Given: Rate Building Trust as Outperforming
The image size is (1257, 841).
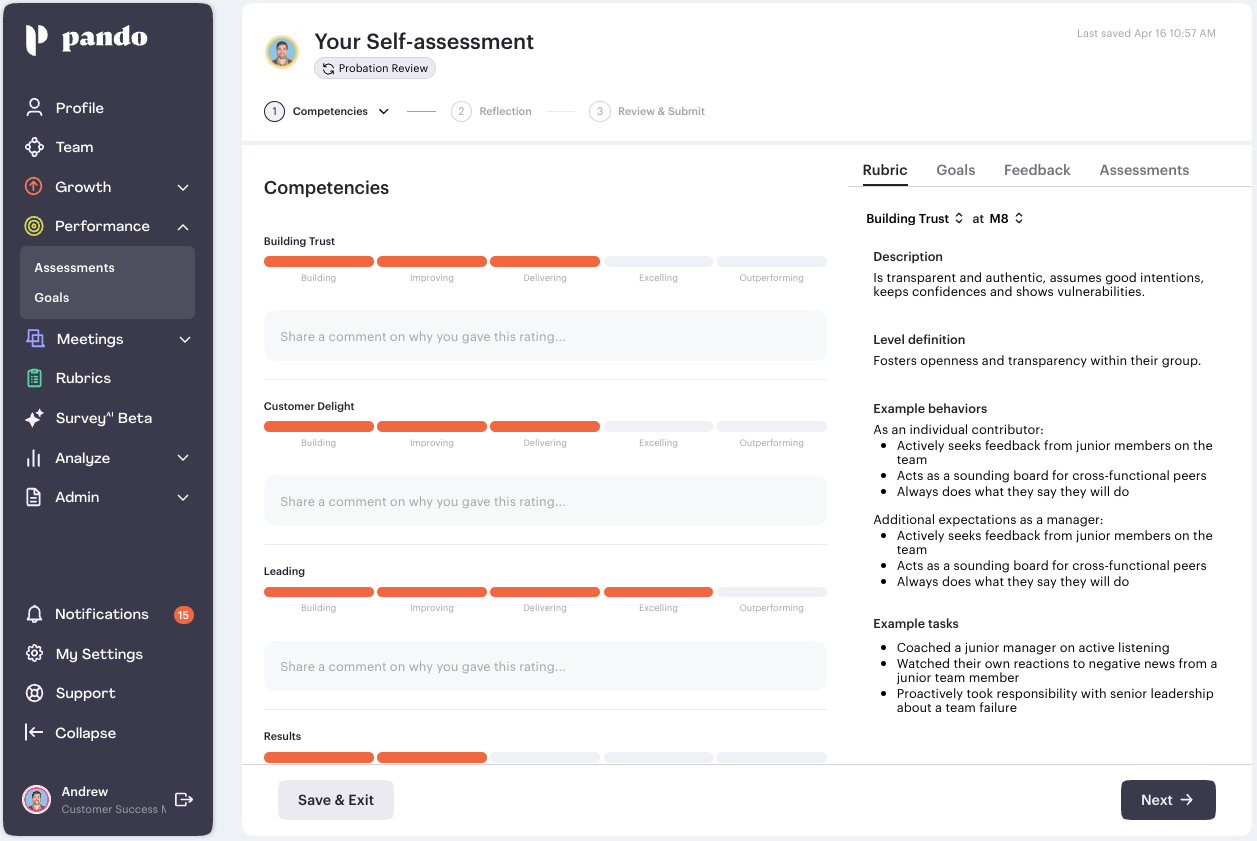Looking at the screenshot, I should click(x=771, y=262).
